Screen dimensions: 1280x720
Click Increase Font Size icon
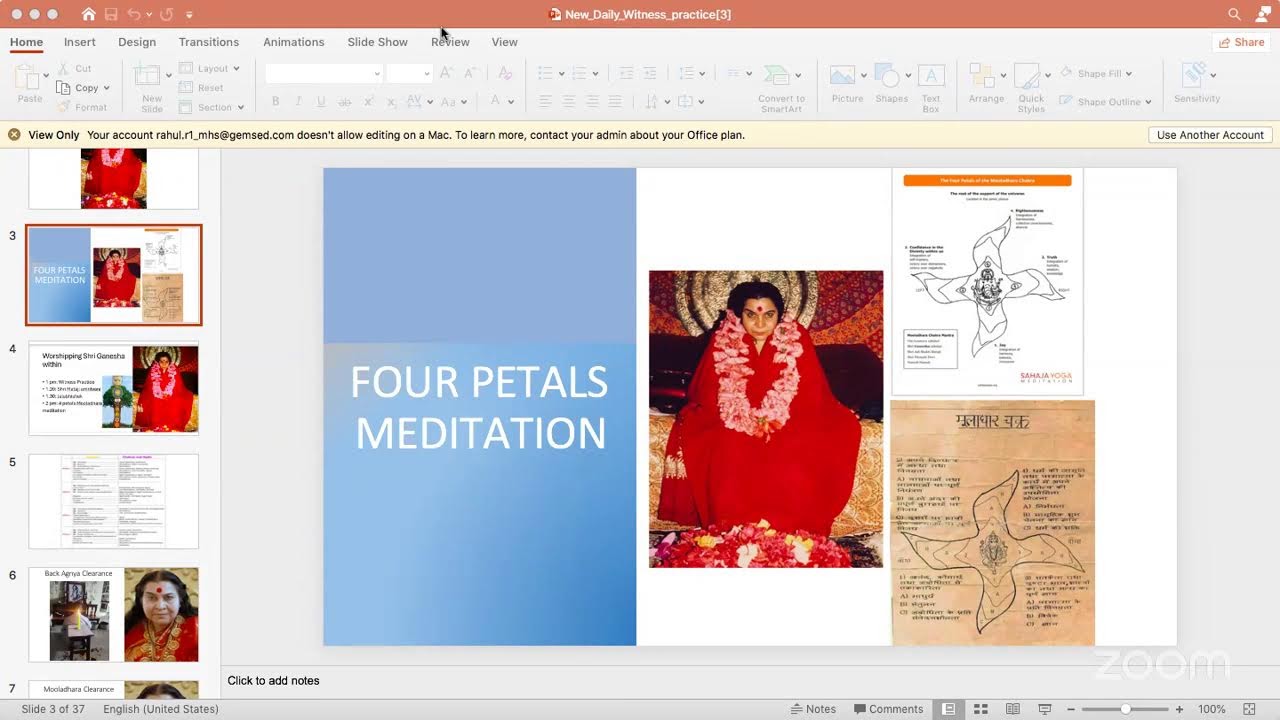click(446, 73)
